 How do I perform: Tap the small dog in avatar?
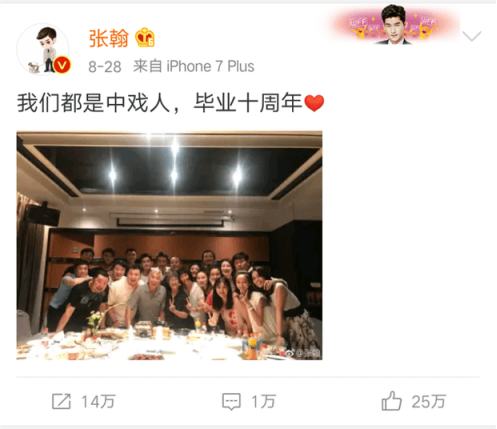click(x=34, y=67)
